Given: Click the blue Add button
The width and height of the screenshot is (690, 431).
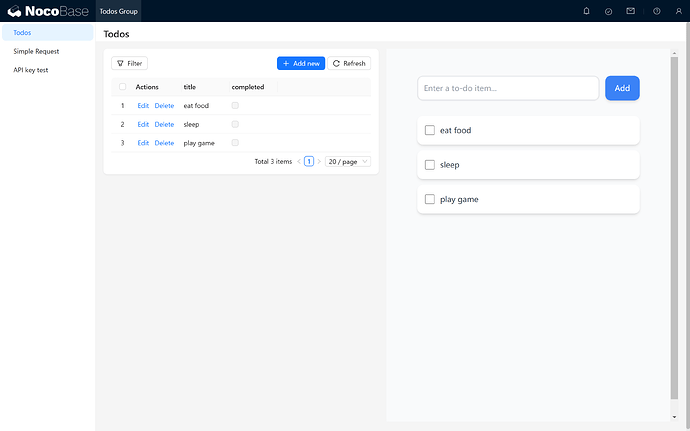Looking at the screenshot, I should (622, 88).
